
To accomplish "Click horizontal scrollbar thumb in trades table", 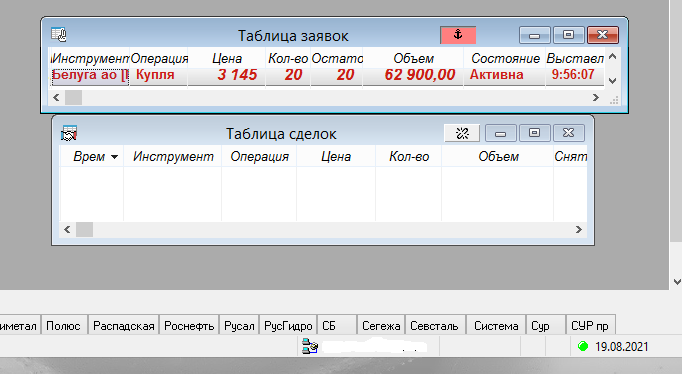I will coord(84,230).
